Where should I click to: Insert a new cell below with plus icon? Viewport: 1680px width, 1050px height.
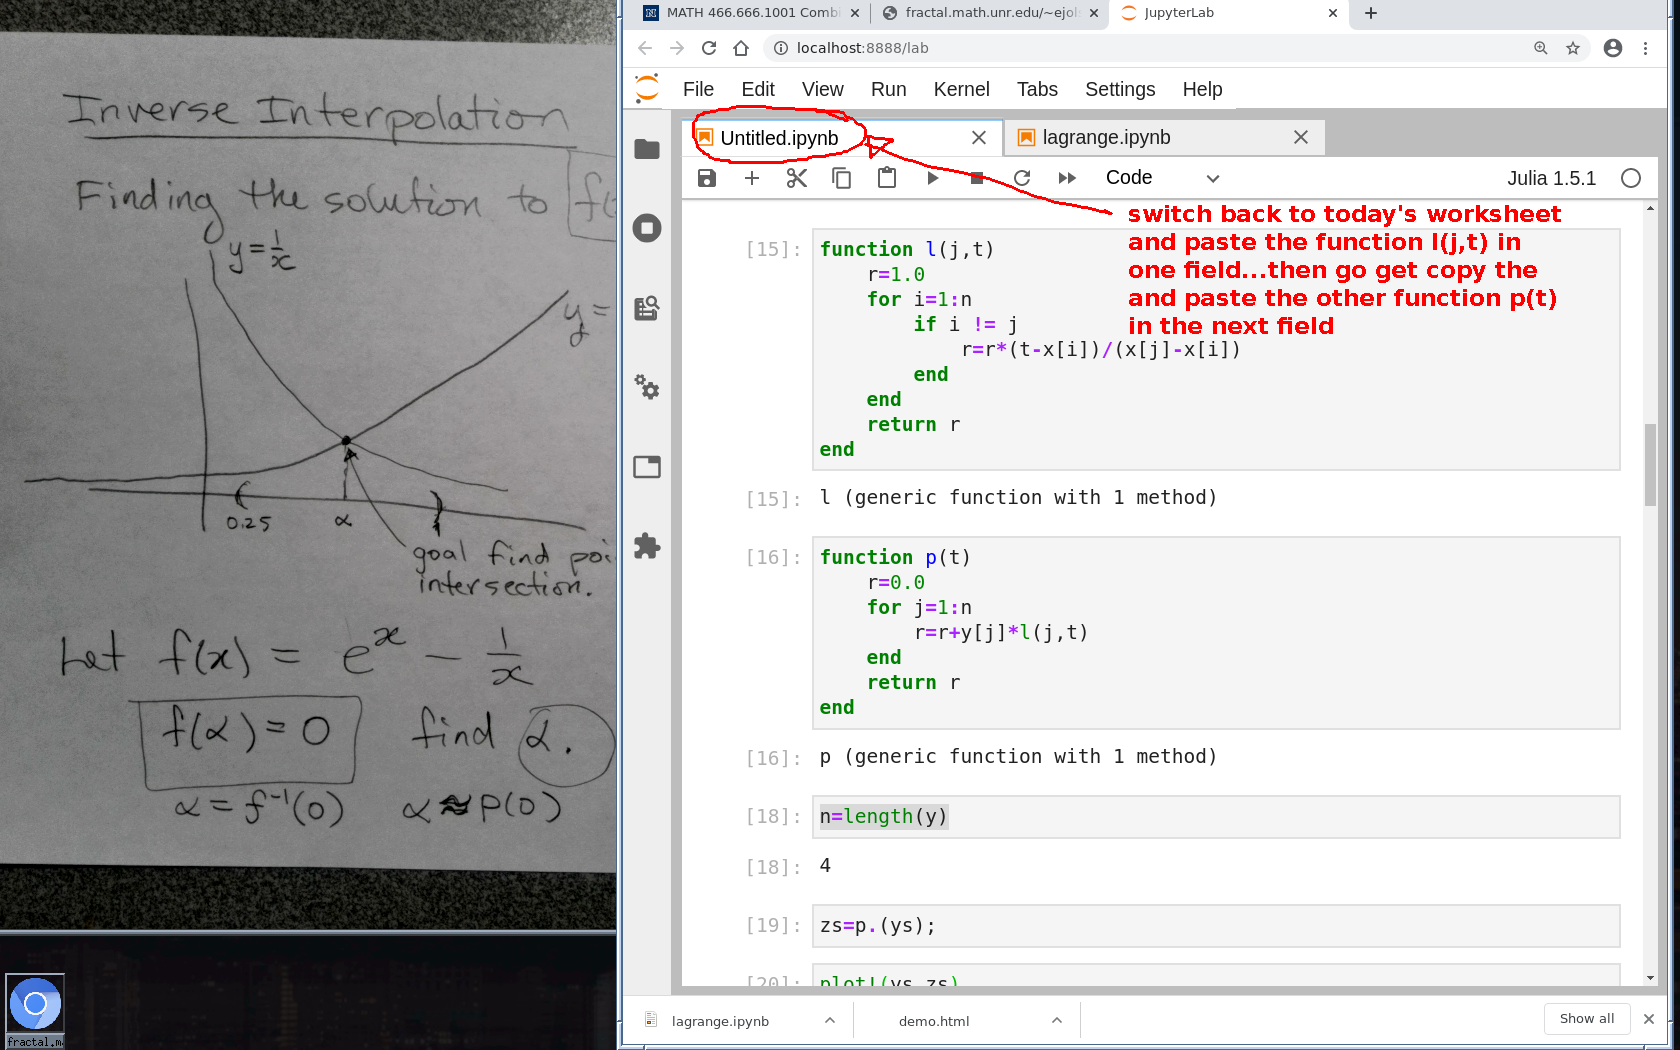coord(752,178)
